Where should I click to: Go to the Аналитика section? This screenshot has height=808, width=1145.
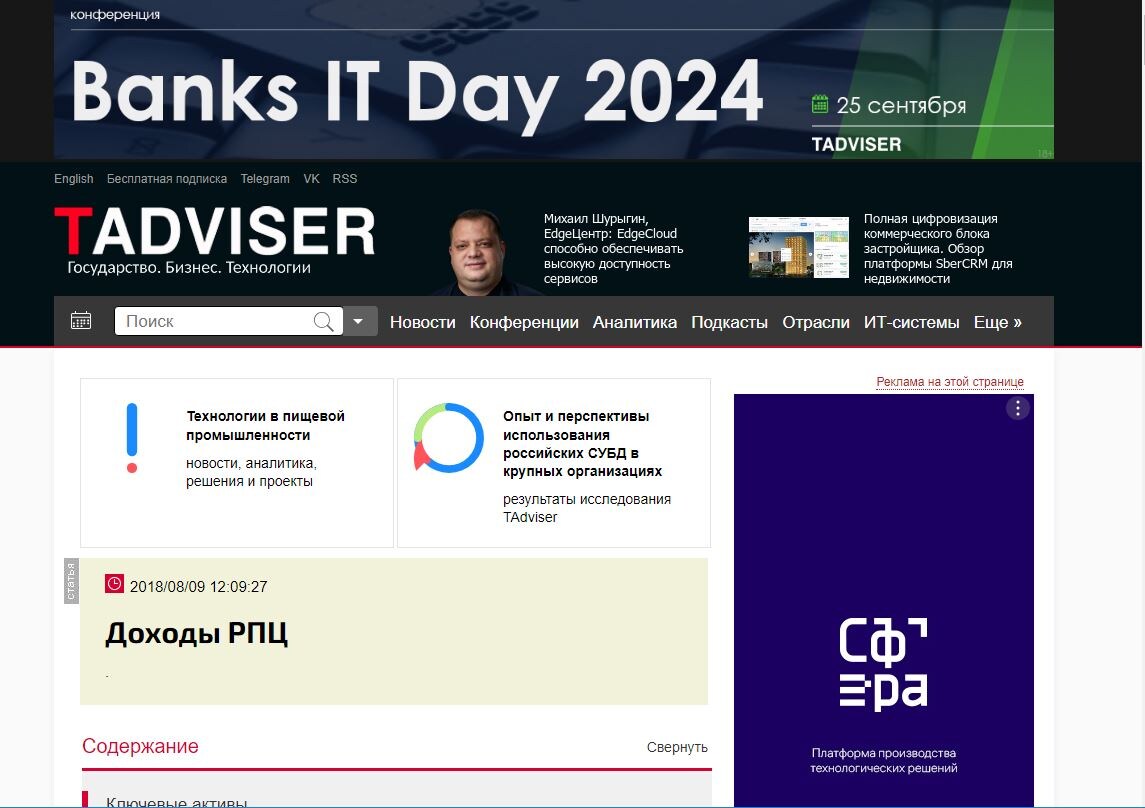pos(635,322)
